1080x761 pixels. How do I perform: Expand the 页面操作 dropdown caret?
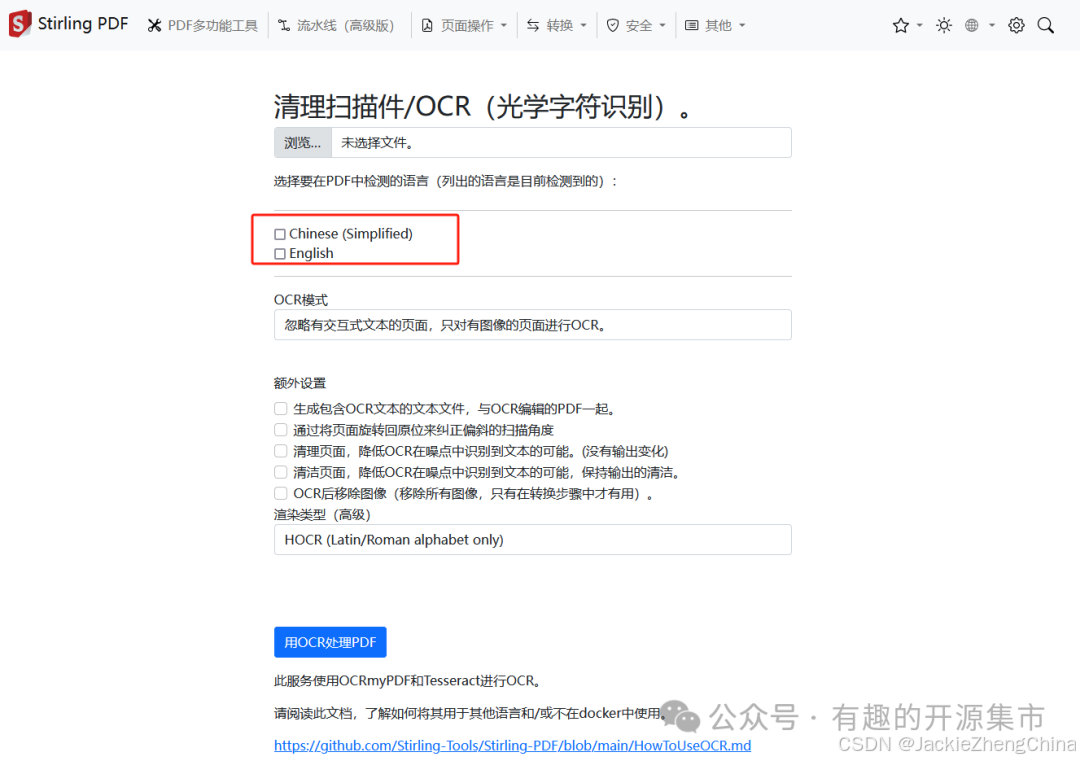click(504, 25)
